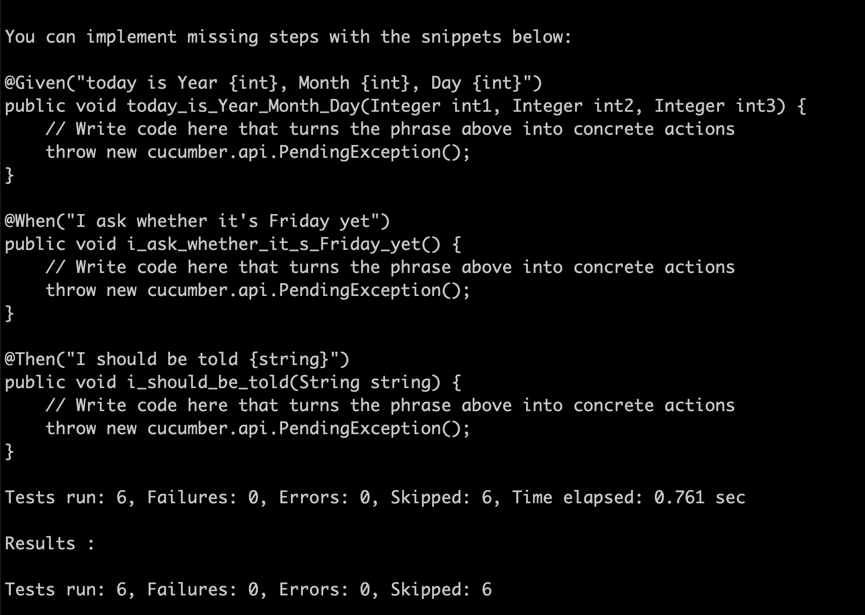865x615 pixels.
Task: Click the comment line in the @Then method
Action: [390, 405]
